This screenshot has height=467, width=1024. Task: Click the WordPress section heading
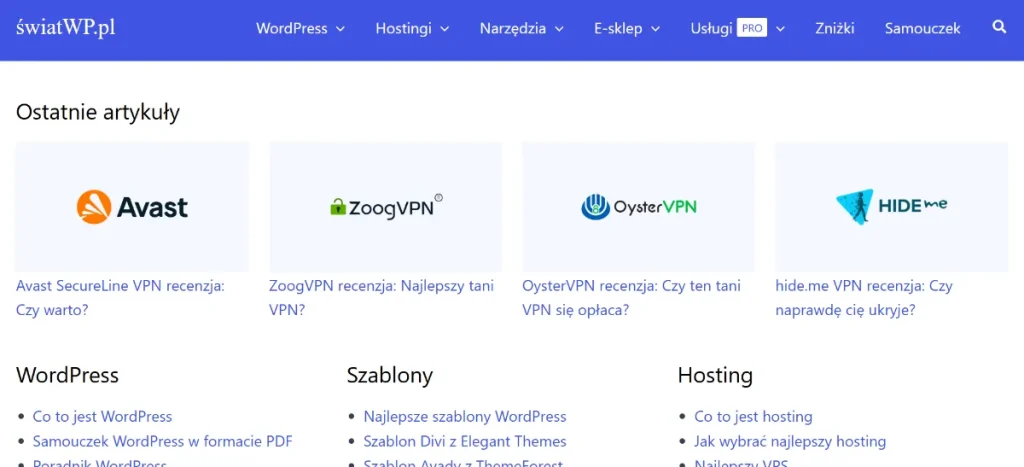click(67, 375)
